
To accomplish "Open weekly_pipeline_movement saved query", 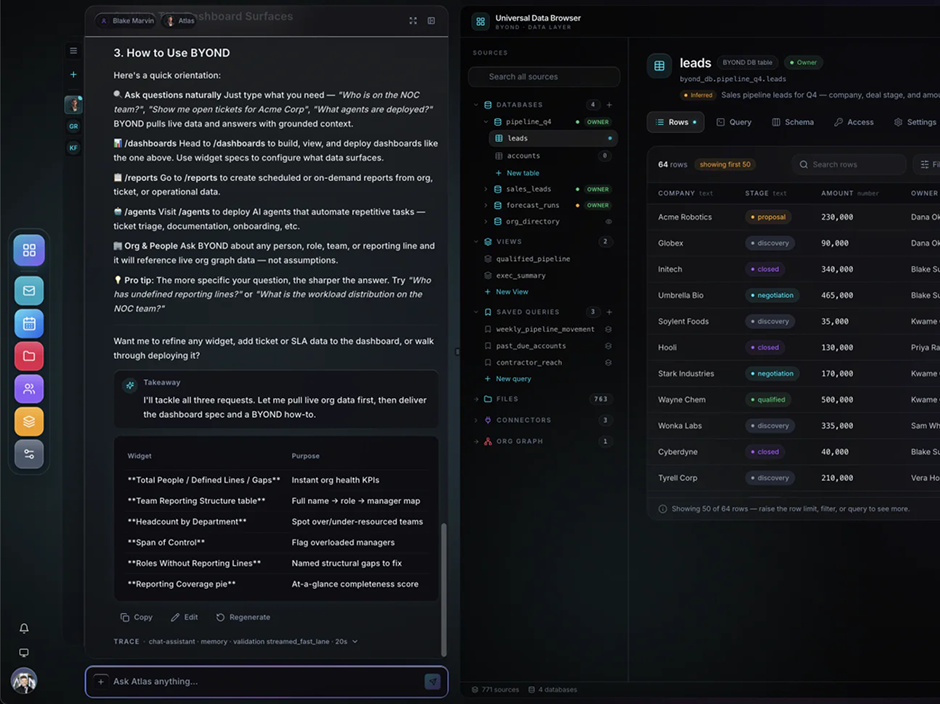I will click(544, 329).
